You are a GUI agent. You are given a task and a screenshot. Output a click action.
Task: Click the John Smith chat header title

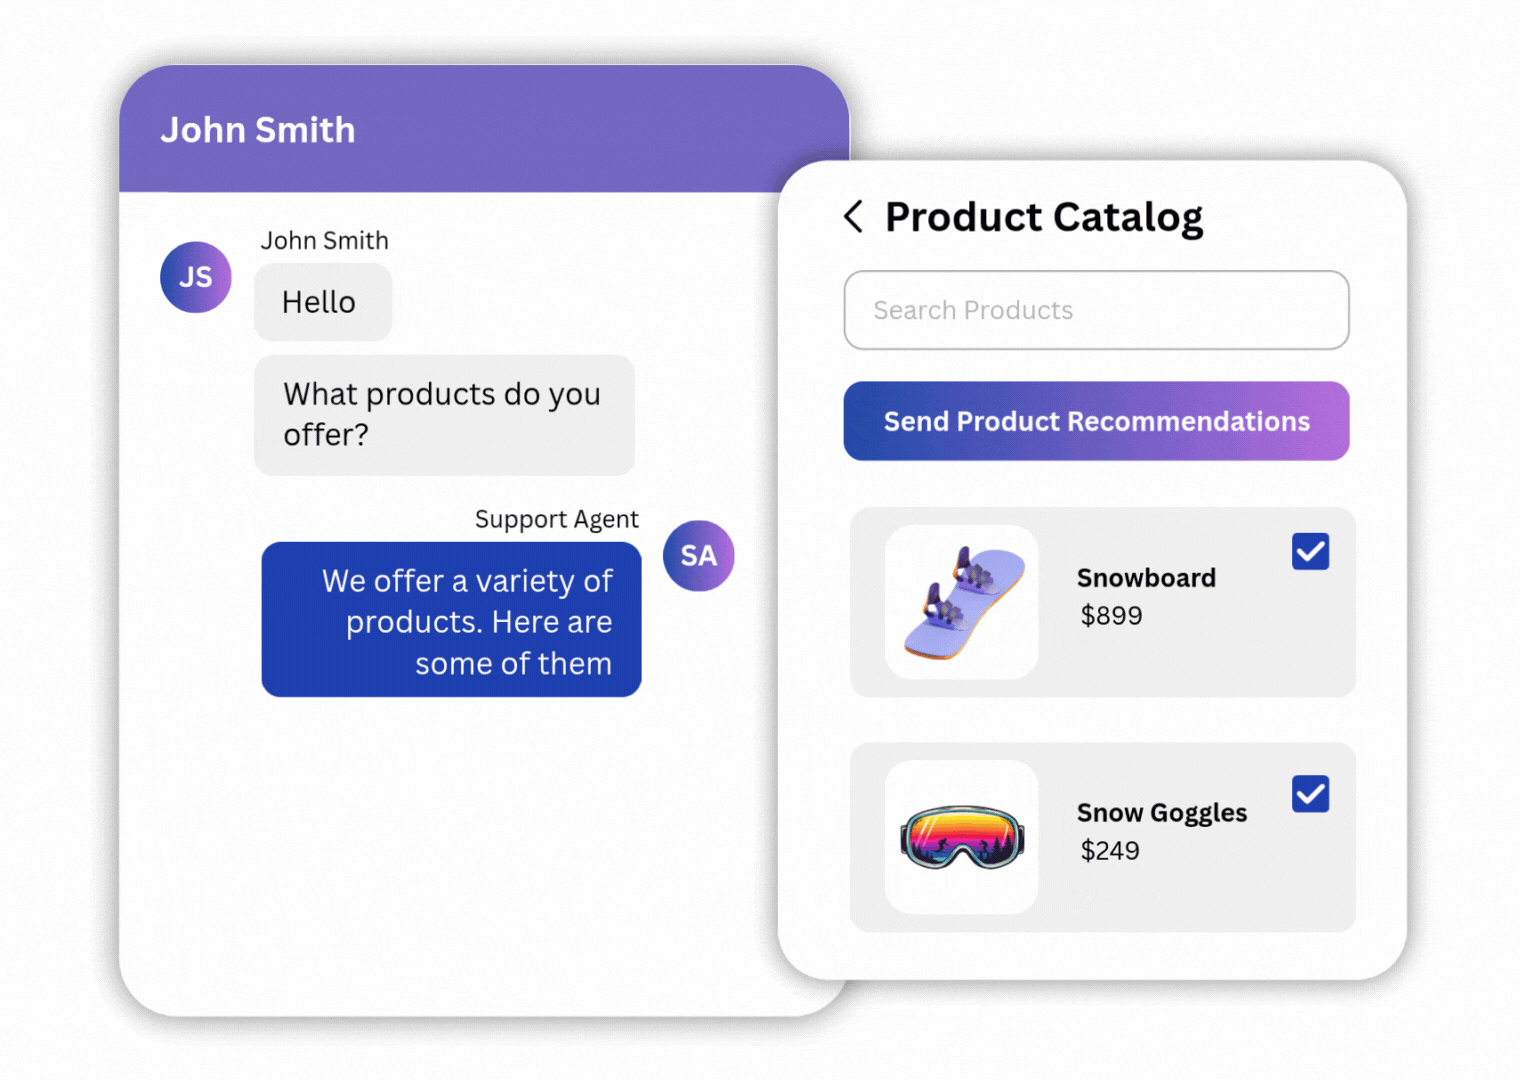tap(258, 130)
